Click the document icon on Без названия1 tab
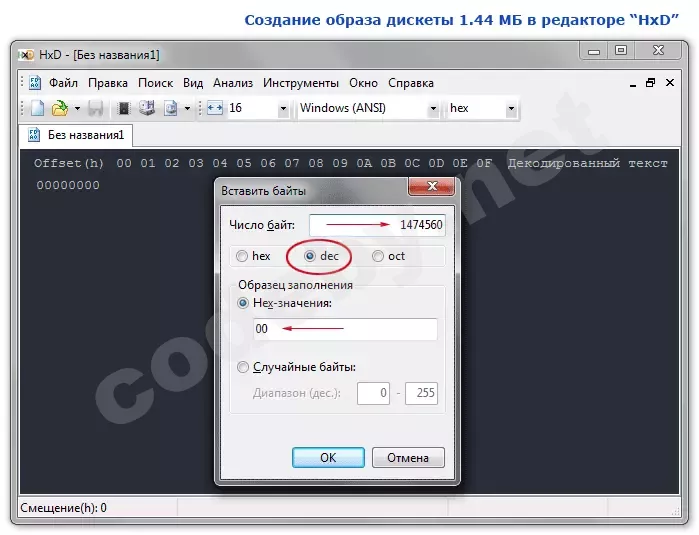Image resolution: width=699 pixels, height=535 pixels. click(x=34, y=135)
